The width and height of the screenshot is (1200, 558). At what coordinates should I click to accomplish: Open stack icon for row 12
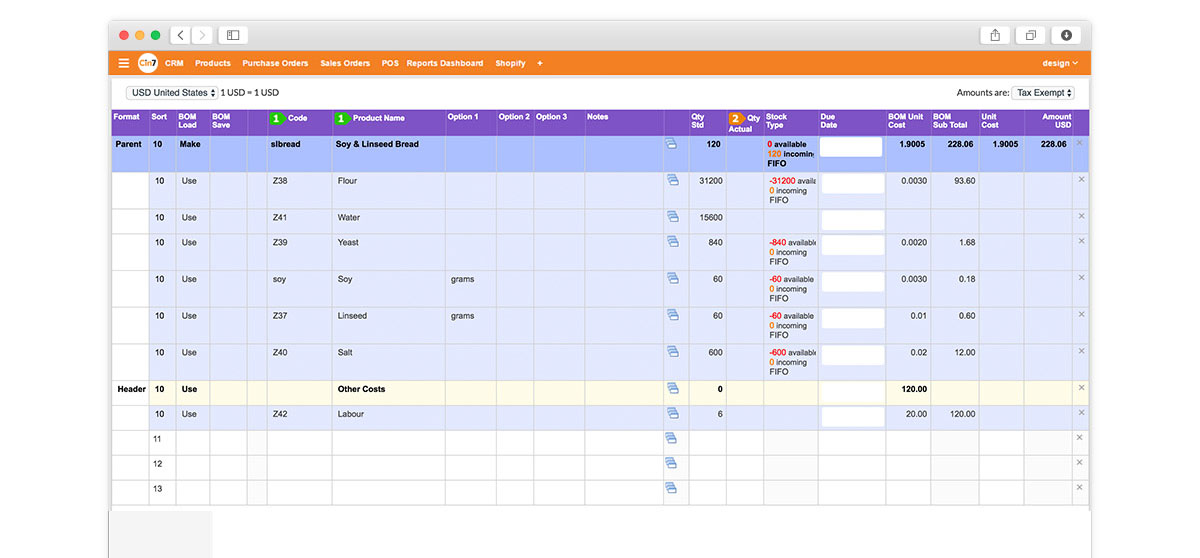point(671,463)
